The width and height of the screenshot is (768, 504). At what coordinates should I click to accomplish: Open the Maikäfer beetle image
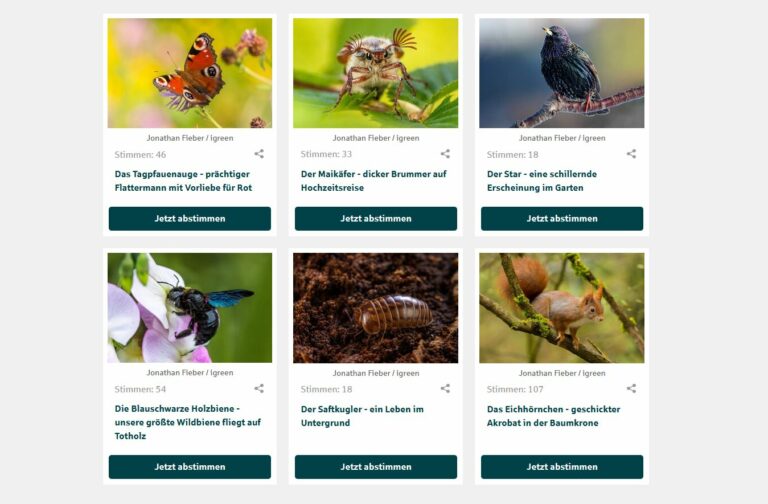click(x=376, y=73)
